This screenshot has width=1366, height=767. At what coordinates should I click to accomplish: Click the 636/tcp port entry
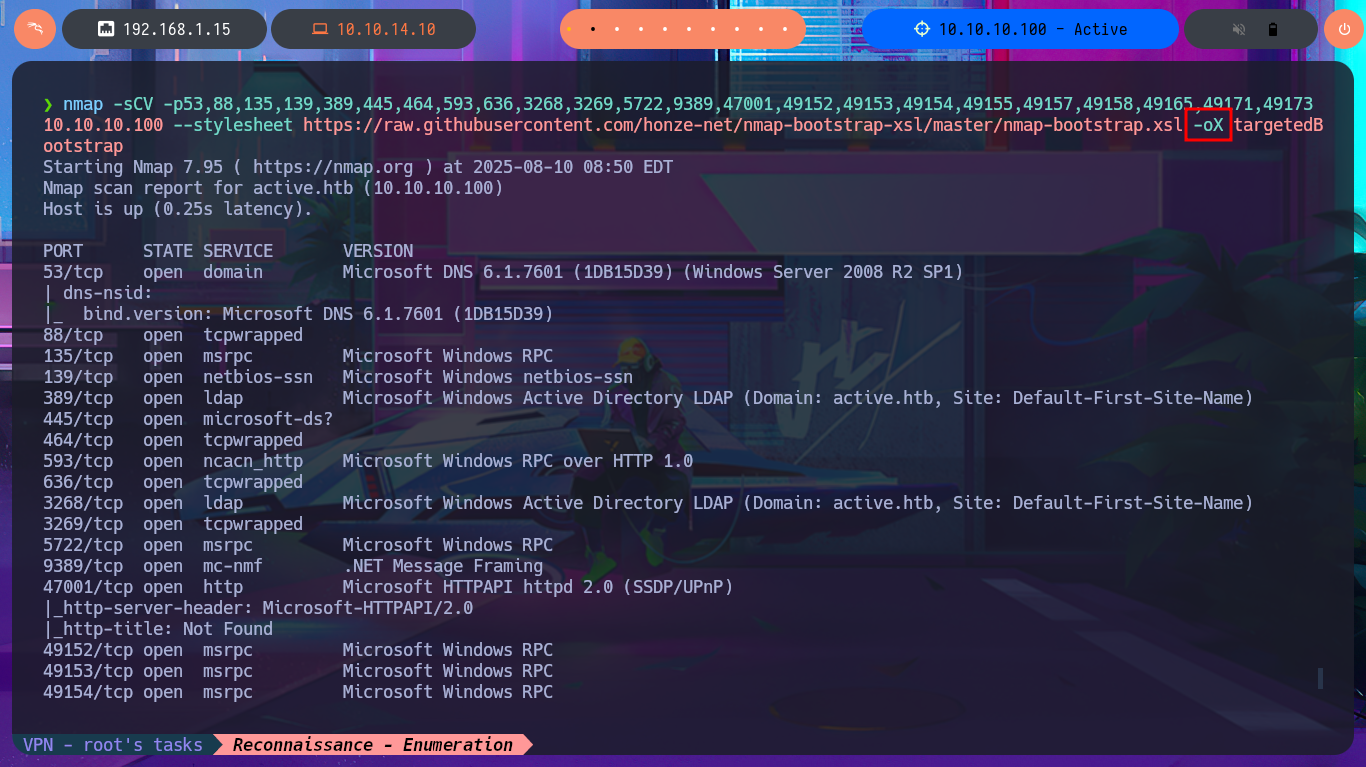[x=78, y=482]
